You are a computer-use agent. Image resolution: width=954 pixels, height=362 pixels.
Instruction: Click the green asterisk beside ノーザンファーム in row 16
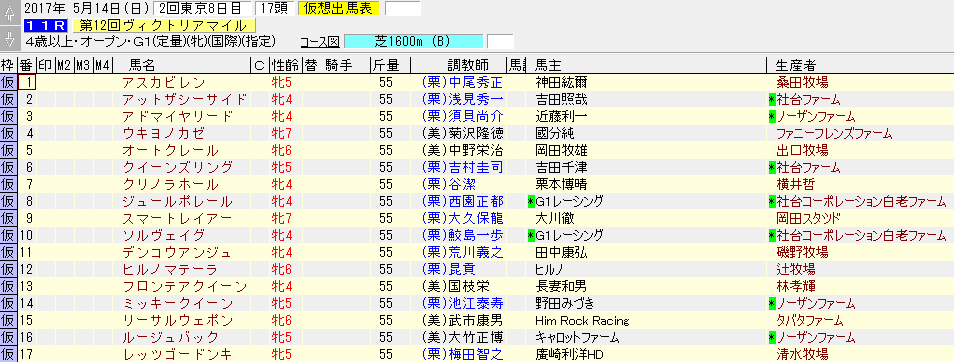[x=772, y=338]
